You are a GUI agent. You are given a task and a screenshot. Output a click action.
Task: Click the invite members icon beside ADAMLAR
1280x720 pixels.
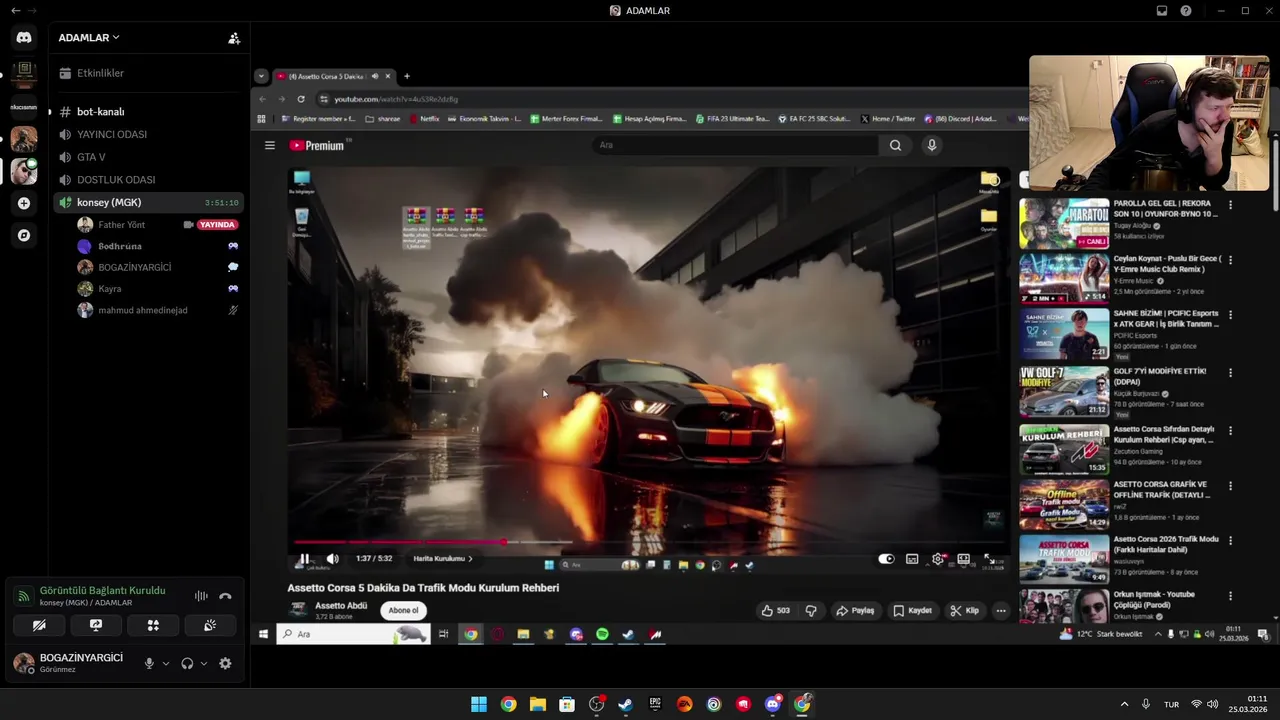(x=234, y=38)
